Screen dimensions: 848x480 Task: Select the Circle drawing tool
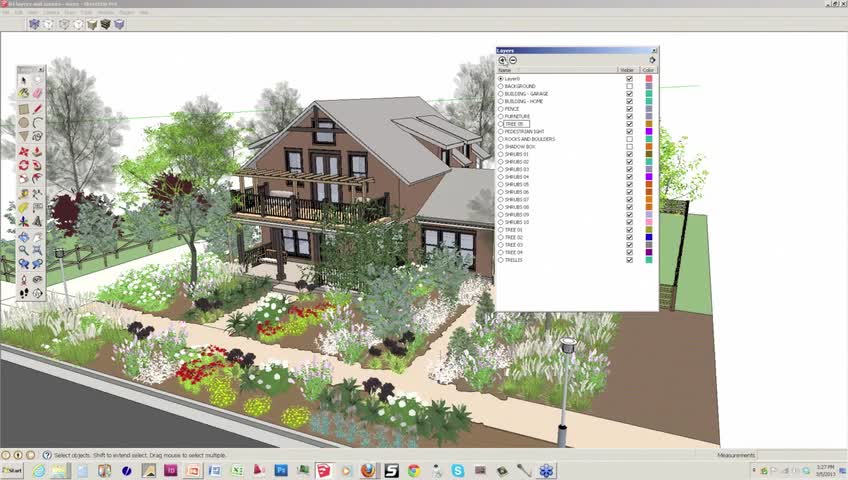coord(23,123)
